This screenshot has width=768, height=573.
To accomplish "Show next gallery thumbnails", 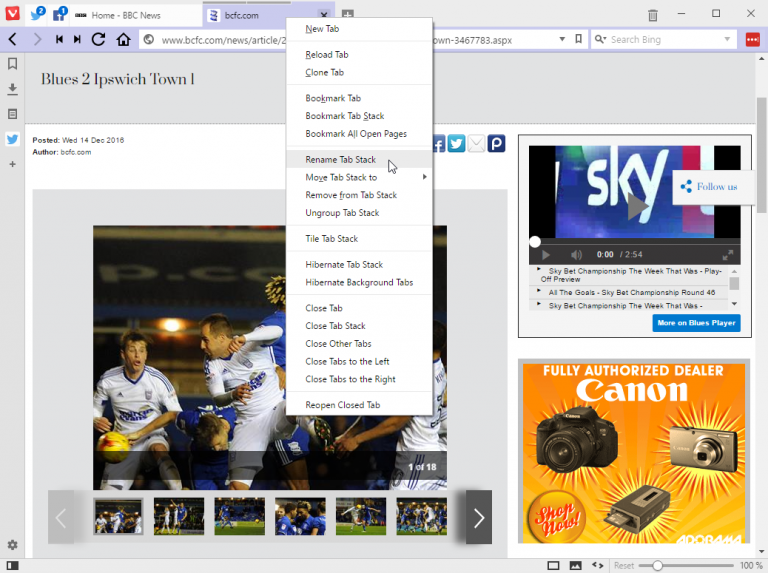I will click(479, 517).
